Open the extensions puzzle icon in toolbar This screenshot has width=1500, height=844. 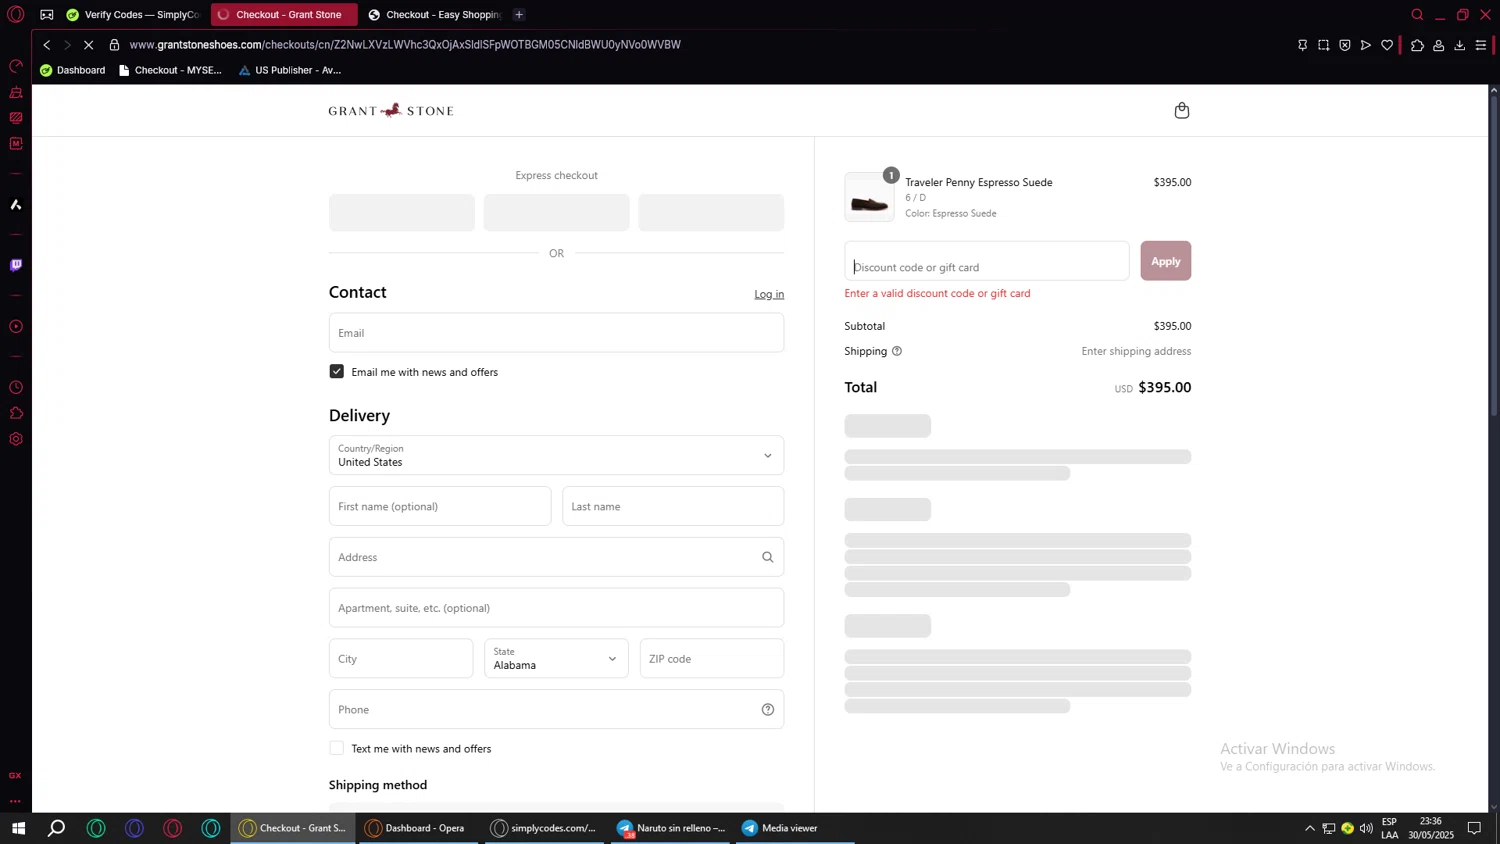point(1417,45)
